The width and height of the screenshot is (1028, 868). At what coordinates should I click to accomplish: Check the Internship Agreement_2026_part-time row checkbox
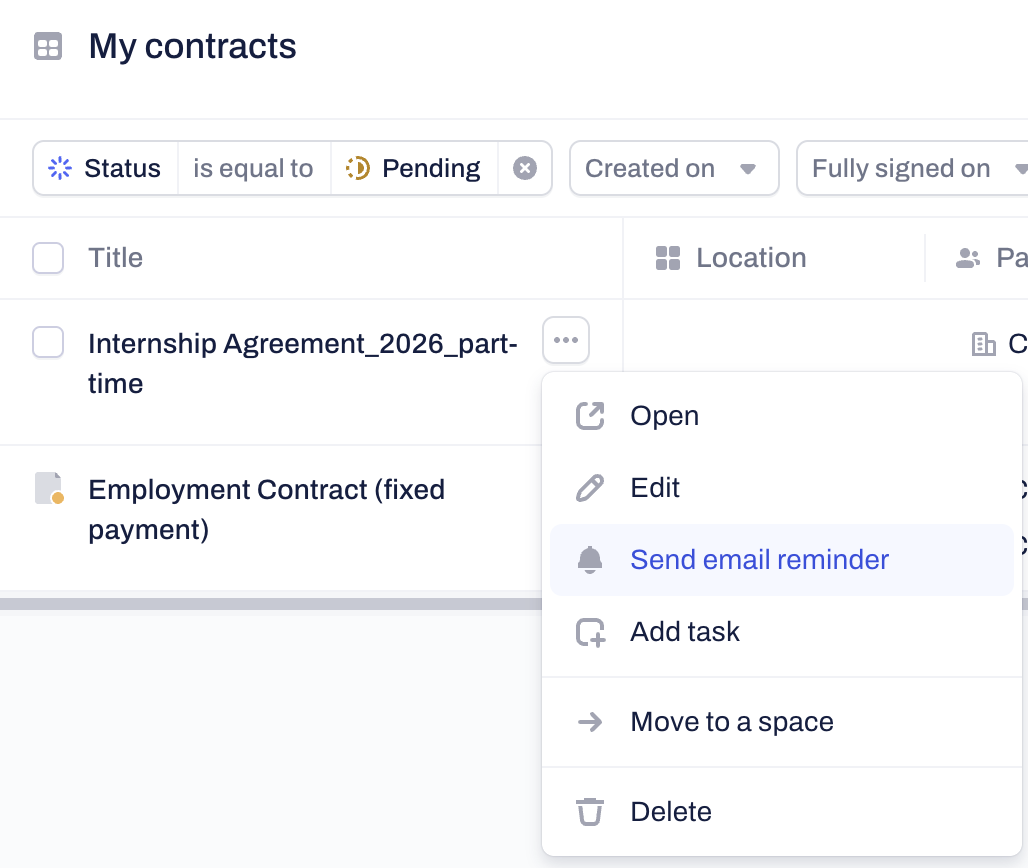pyautogui.click(x=48, y=342)
